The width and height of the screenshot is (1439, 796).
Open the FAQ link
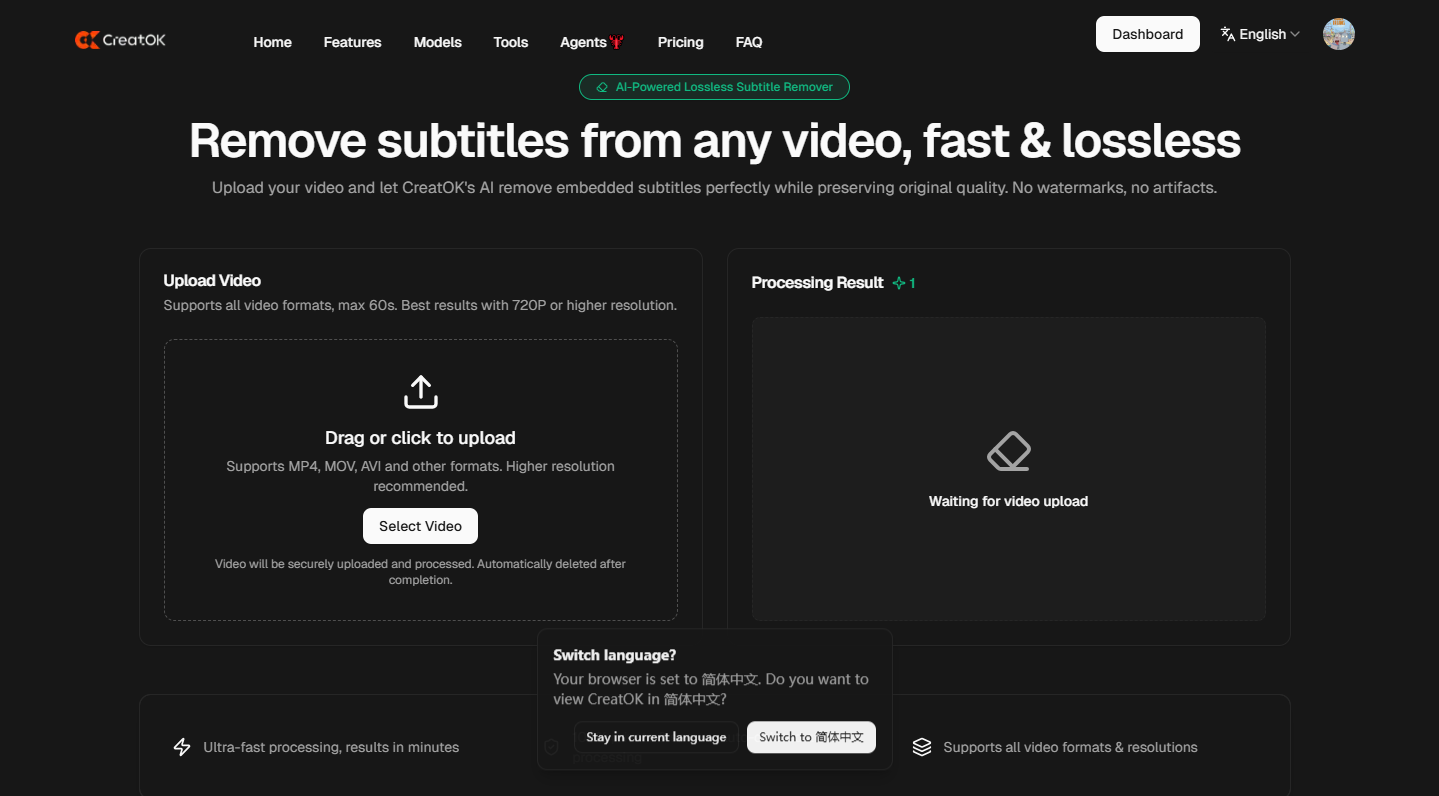coord(748,42)
